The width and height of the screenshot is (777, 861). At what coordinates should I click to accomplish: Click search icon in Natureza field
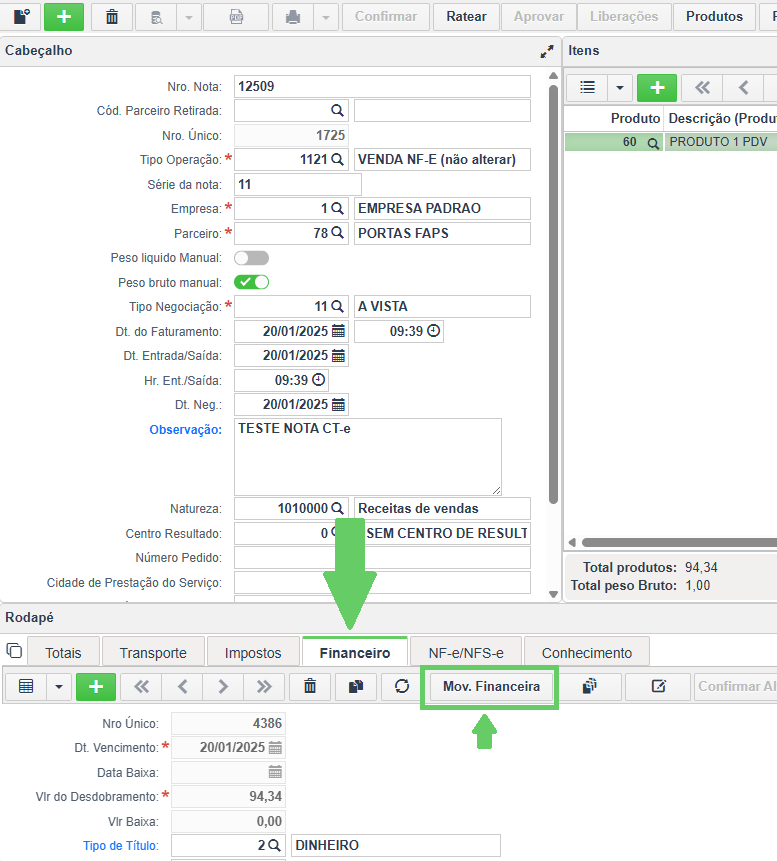click(x=337, y=508)
